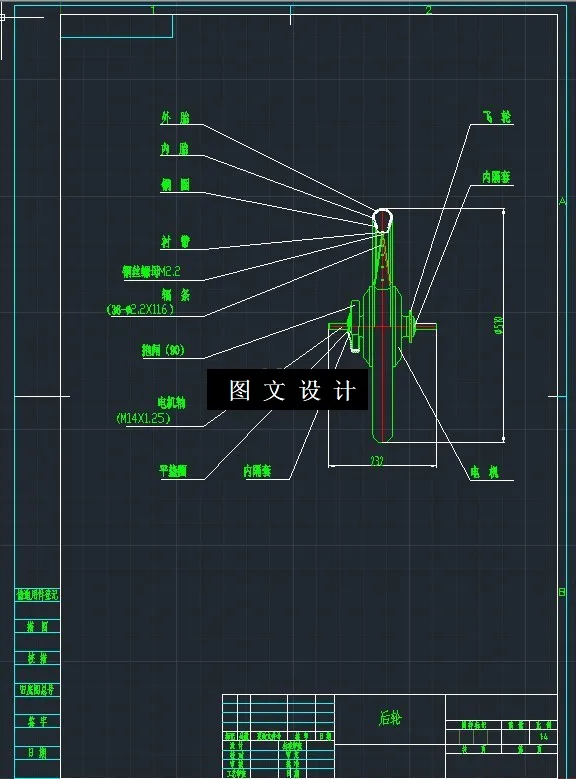Screen dimensions: 576x779
Task: Select the 内胎 part label
Action: coord(174,149)
